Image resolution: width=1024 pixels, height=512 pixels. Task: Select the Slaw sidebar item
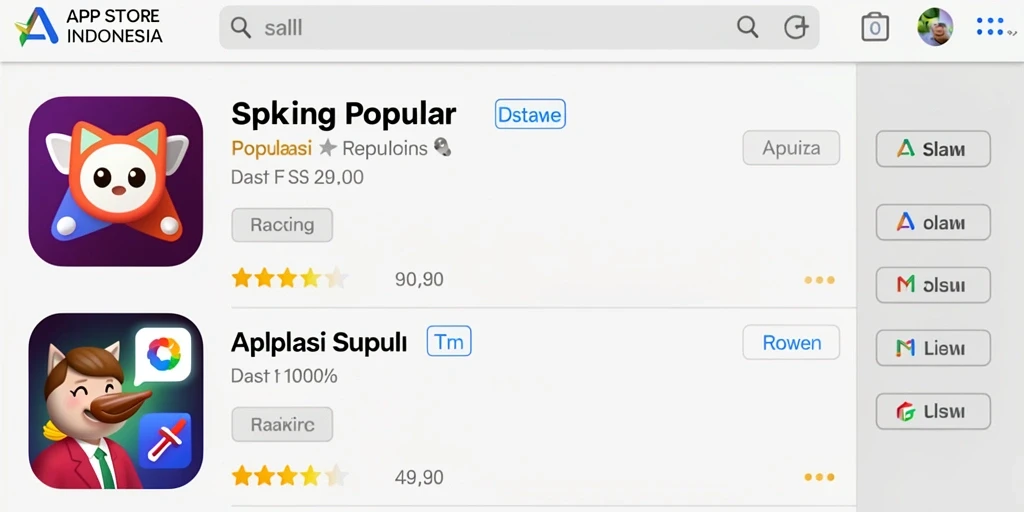tap(933, 149)
